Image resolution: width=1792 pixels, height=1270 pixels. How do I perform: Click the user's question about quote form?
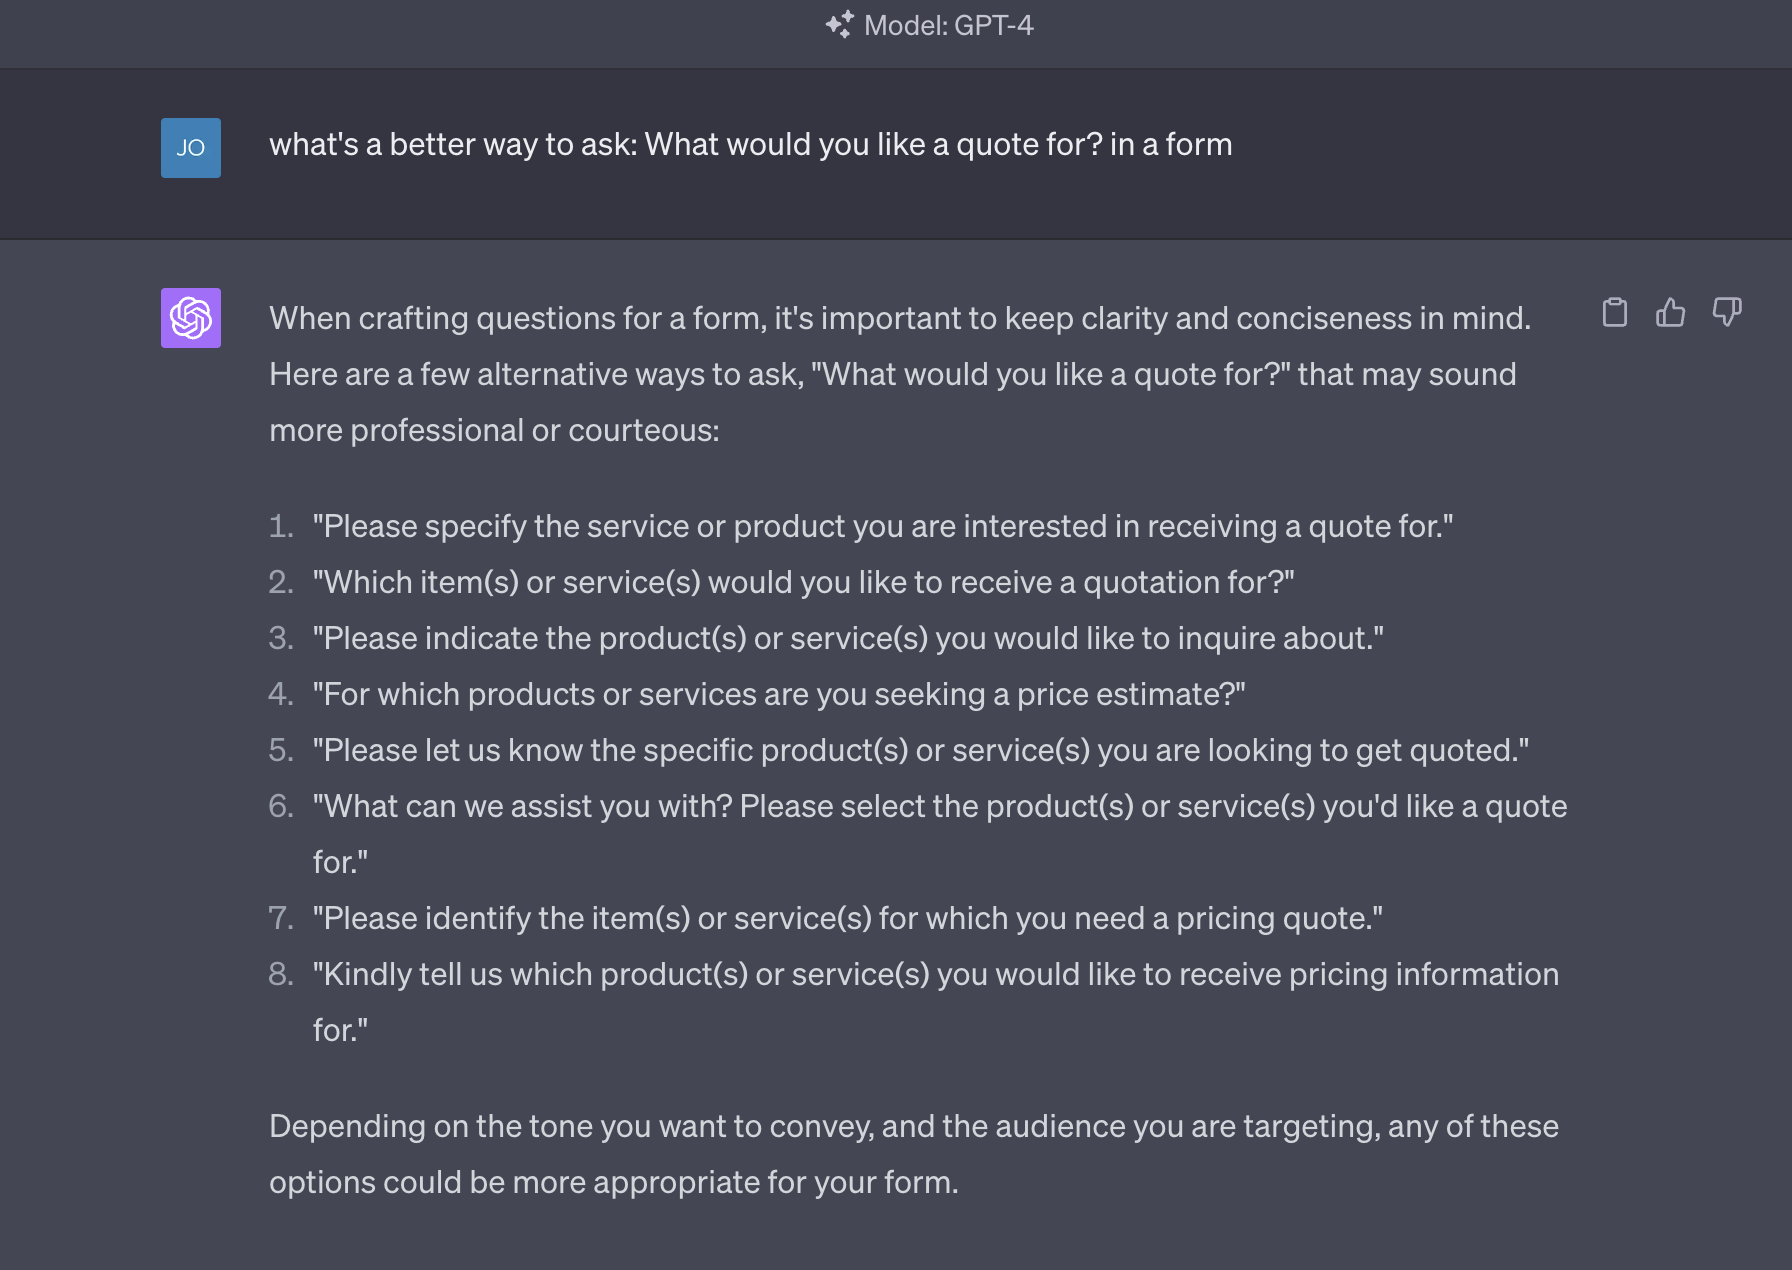click(750, 145)
